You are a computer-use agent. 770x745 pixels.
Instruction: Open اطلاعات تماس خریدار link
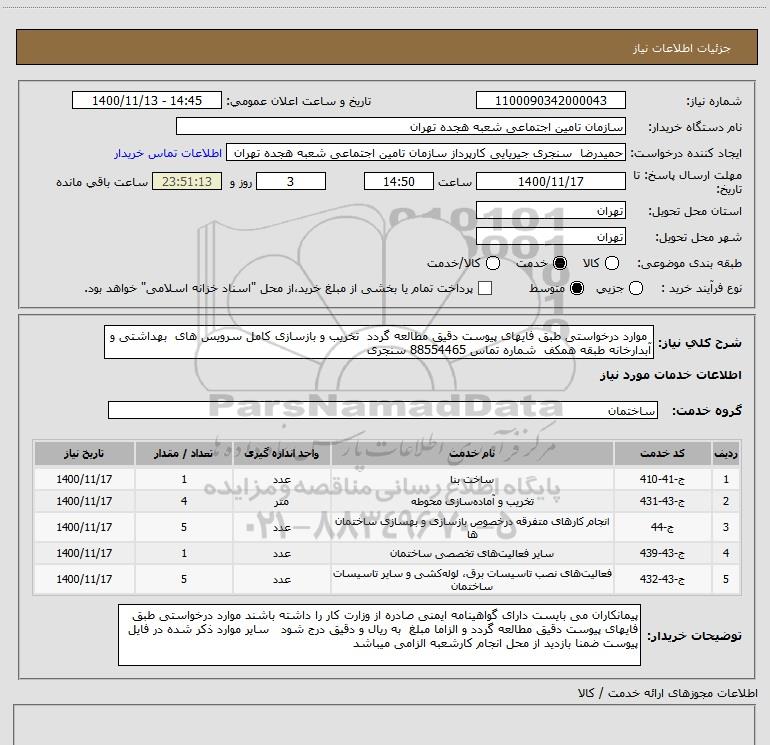coord(168,153)
